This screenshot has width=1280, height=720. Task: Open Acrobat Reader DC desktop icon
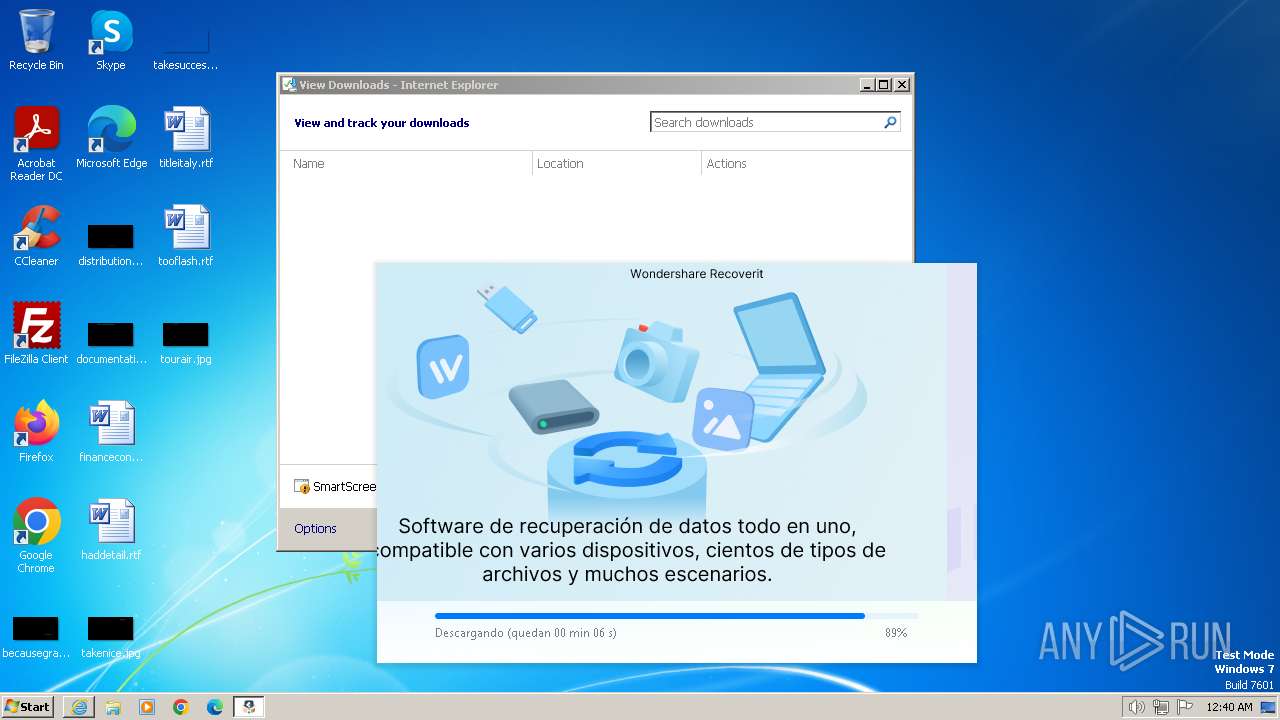click(36, 144)
